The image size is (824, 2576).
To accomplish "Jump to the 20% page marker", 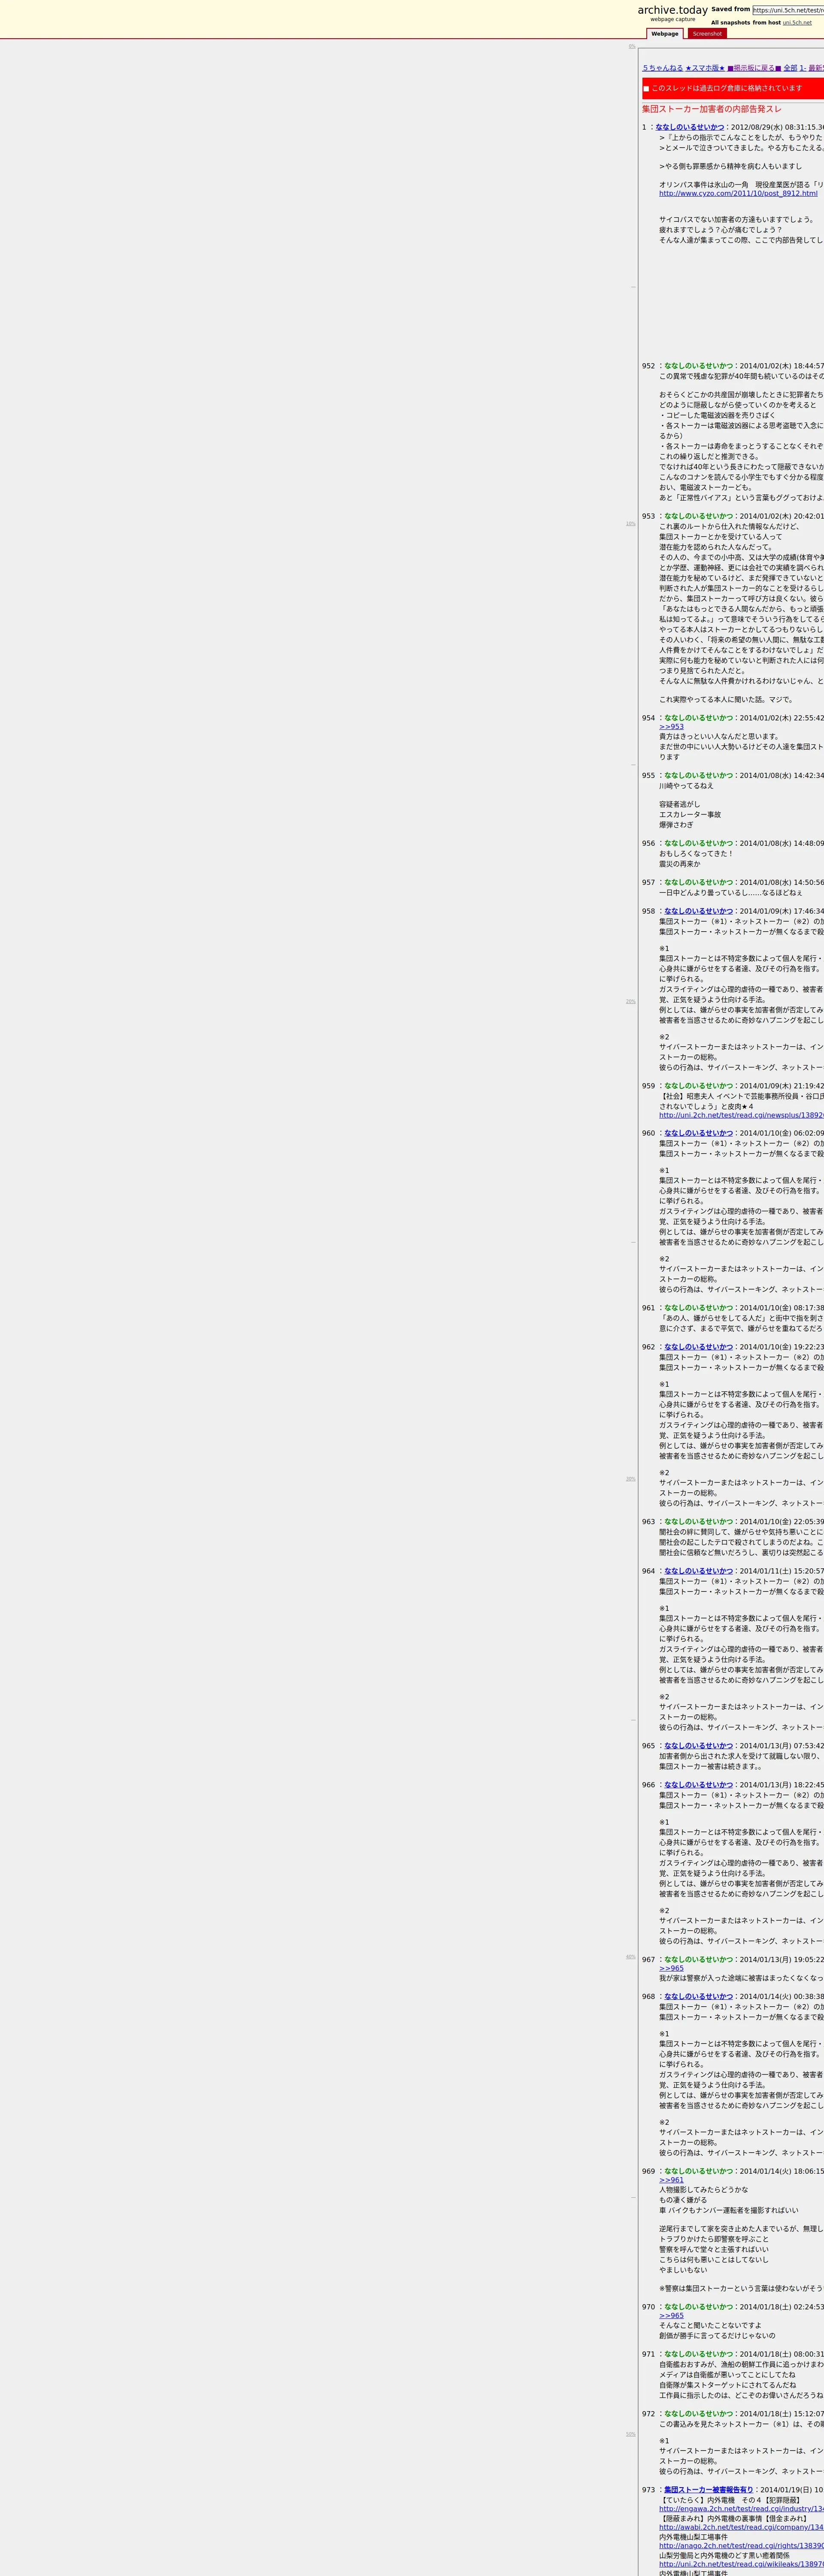I will [x=631, y=1001].
